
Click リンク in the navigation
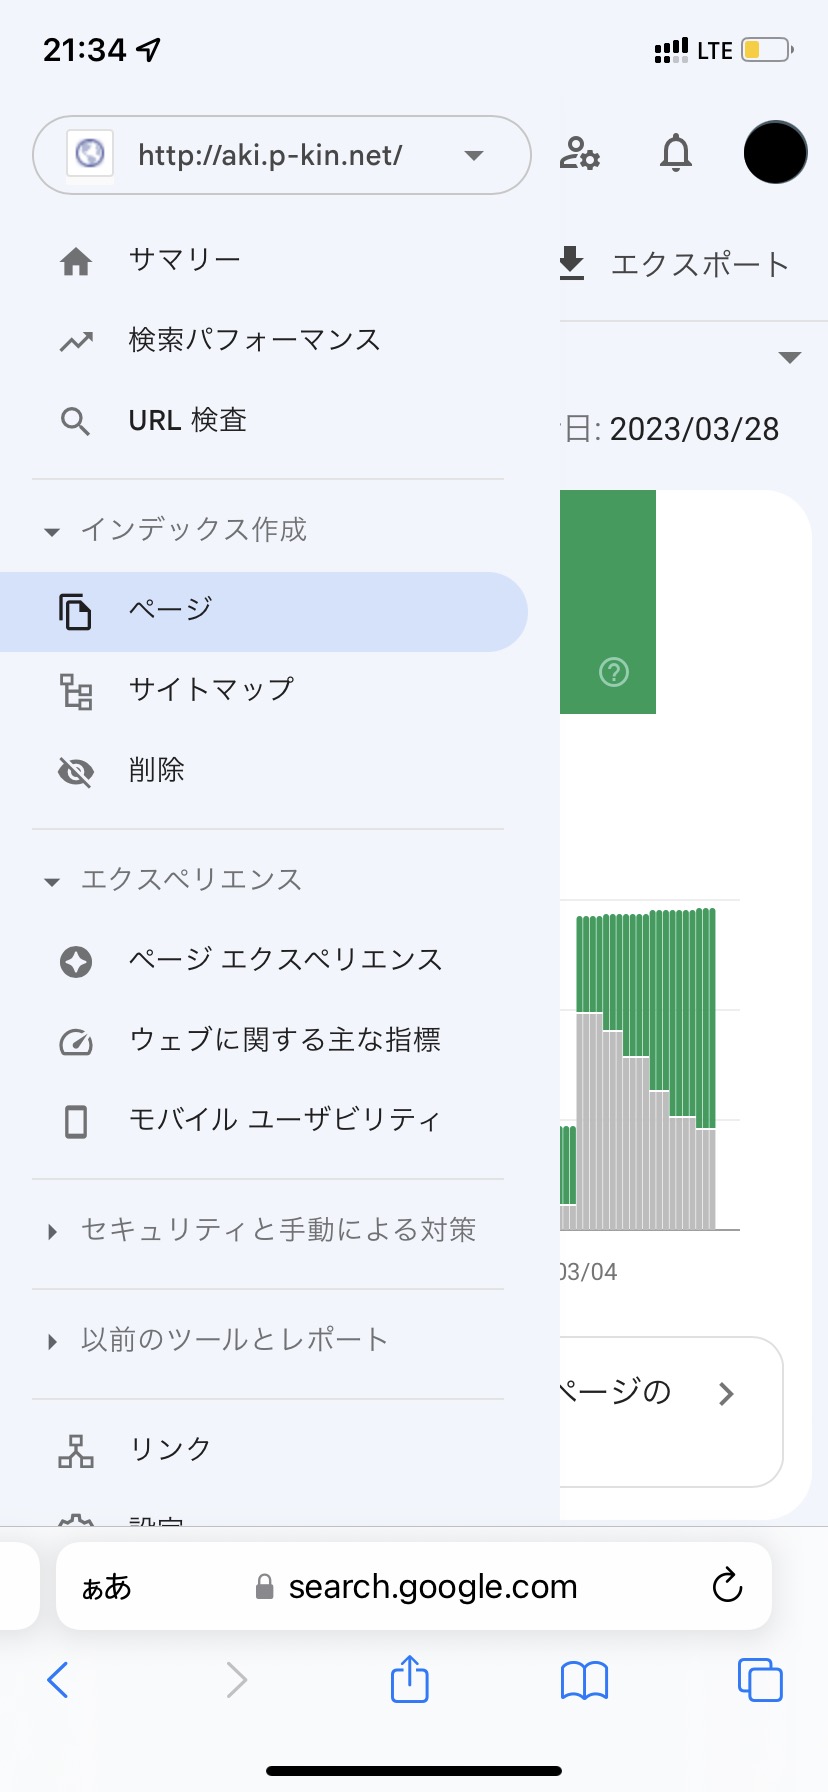170,1450
